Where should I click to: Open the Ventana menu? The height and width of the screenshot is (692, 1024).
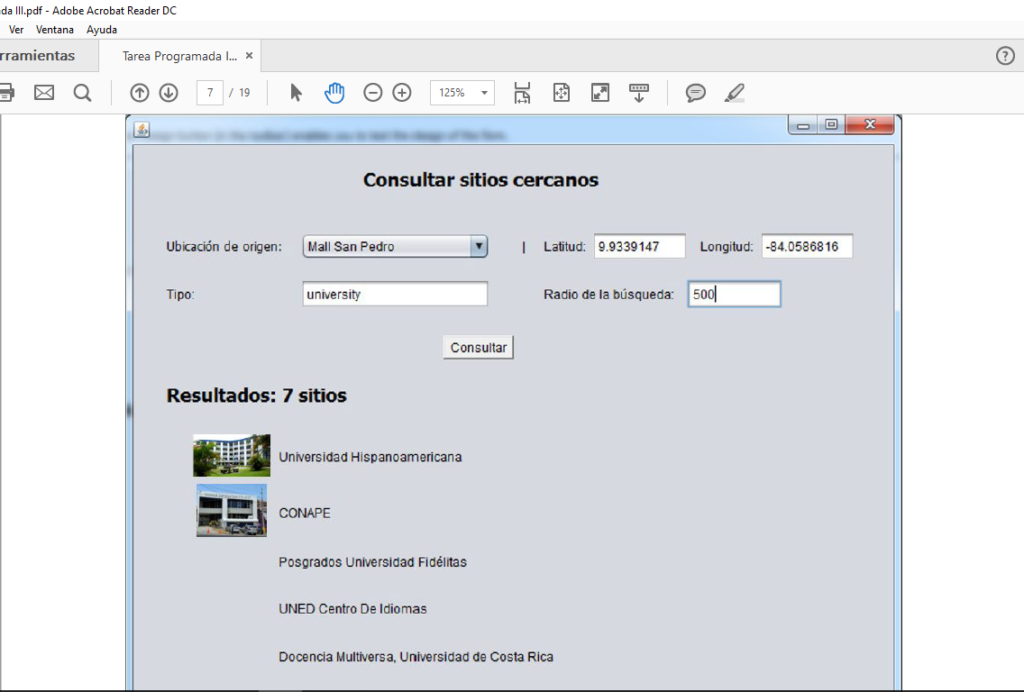point(55,29)
